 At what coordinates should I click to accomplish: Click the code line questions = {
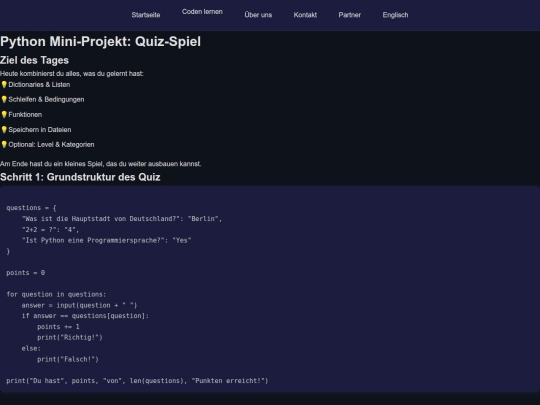[31, 208]
